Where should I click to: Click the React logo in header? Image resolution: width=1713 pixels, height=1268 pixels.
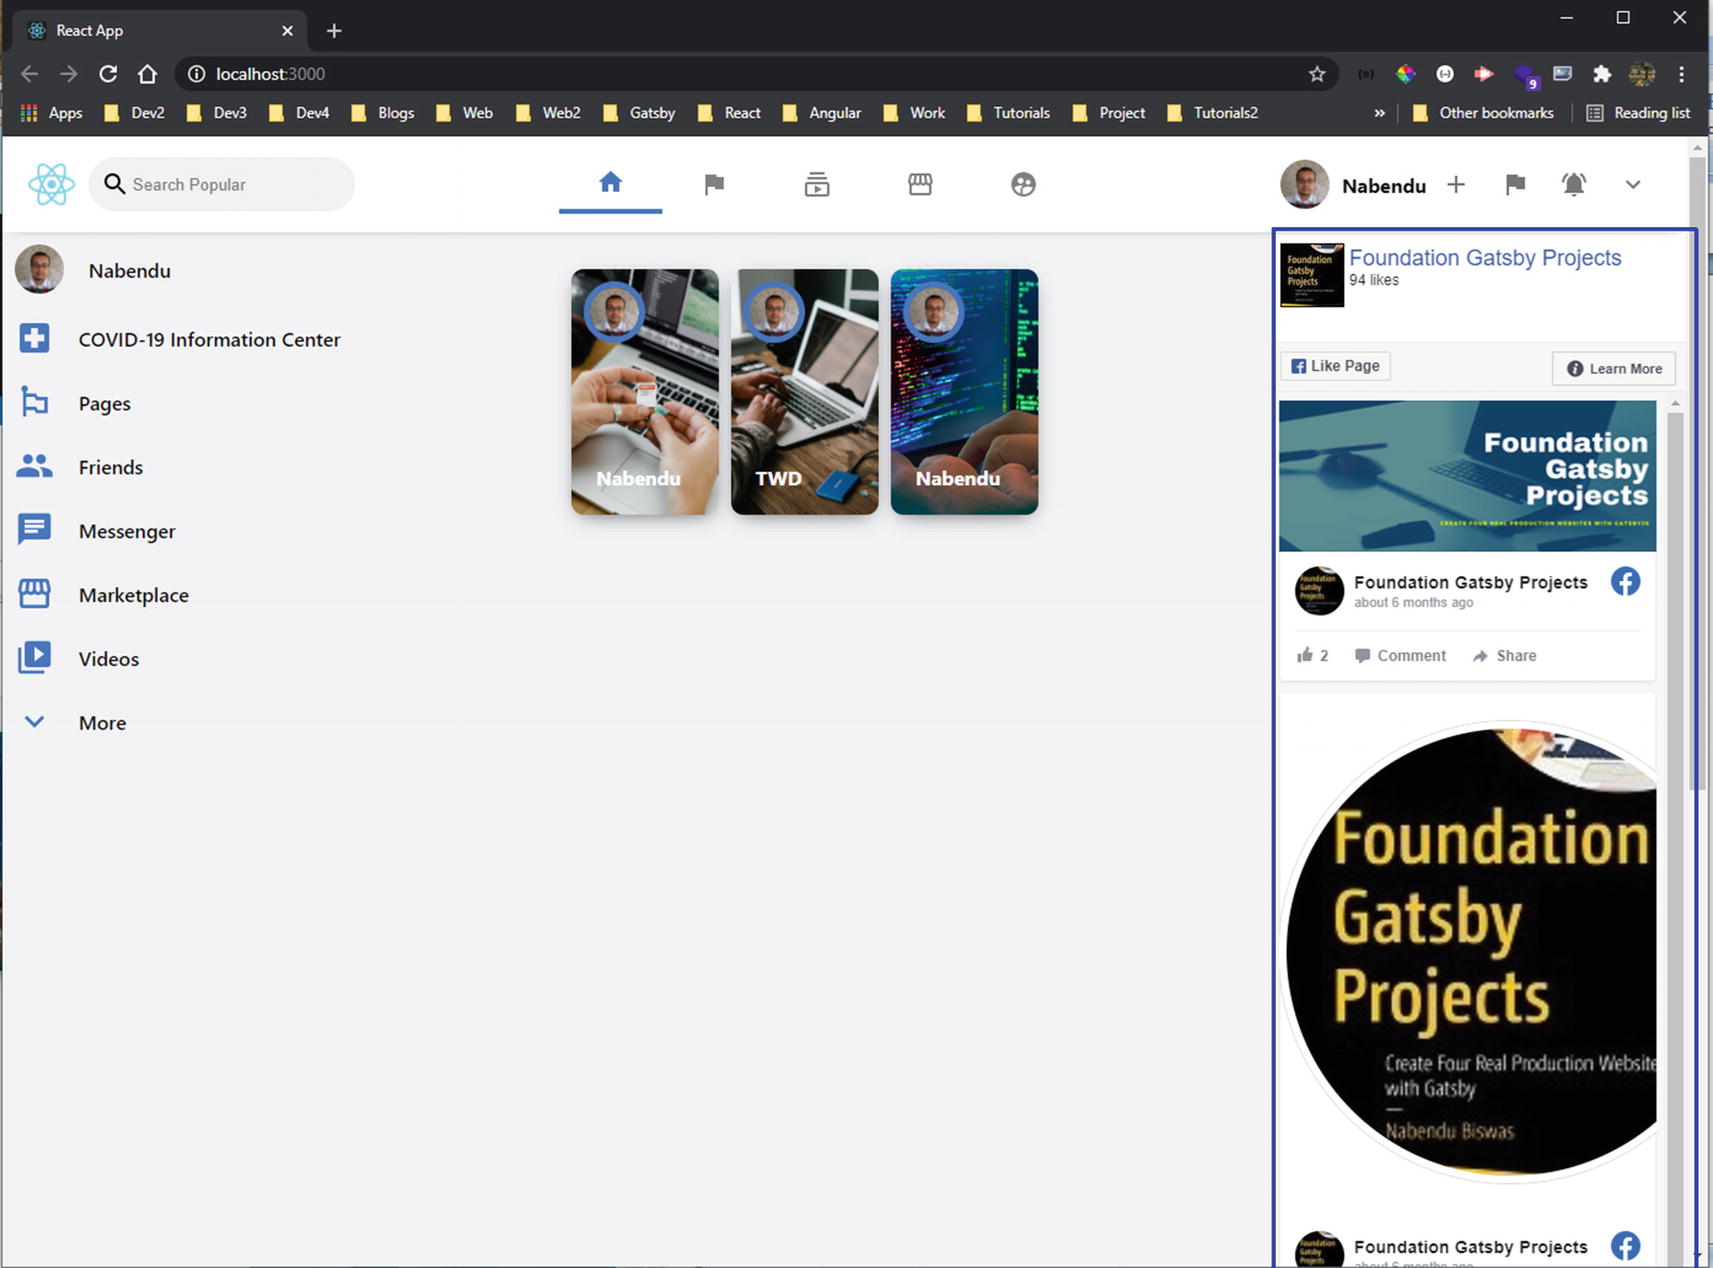coord(51,185)
